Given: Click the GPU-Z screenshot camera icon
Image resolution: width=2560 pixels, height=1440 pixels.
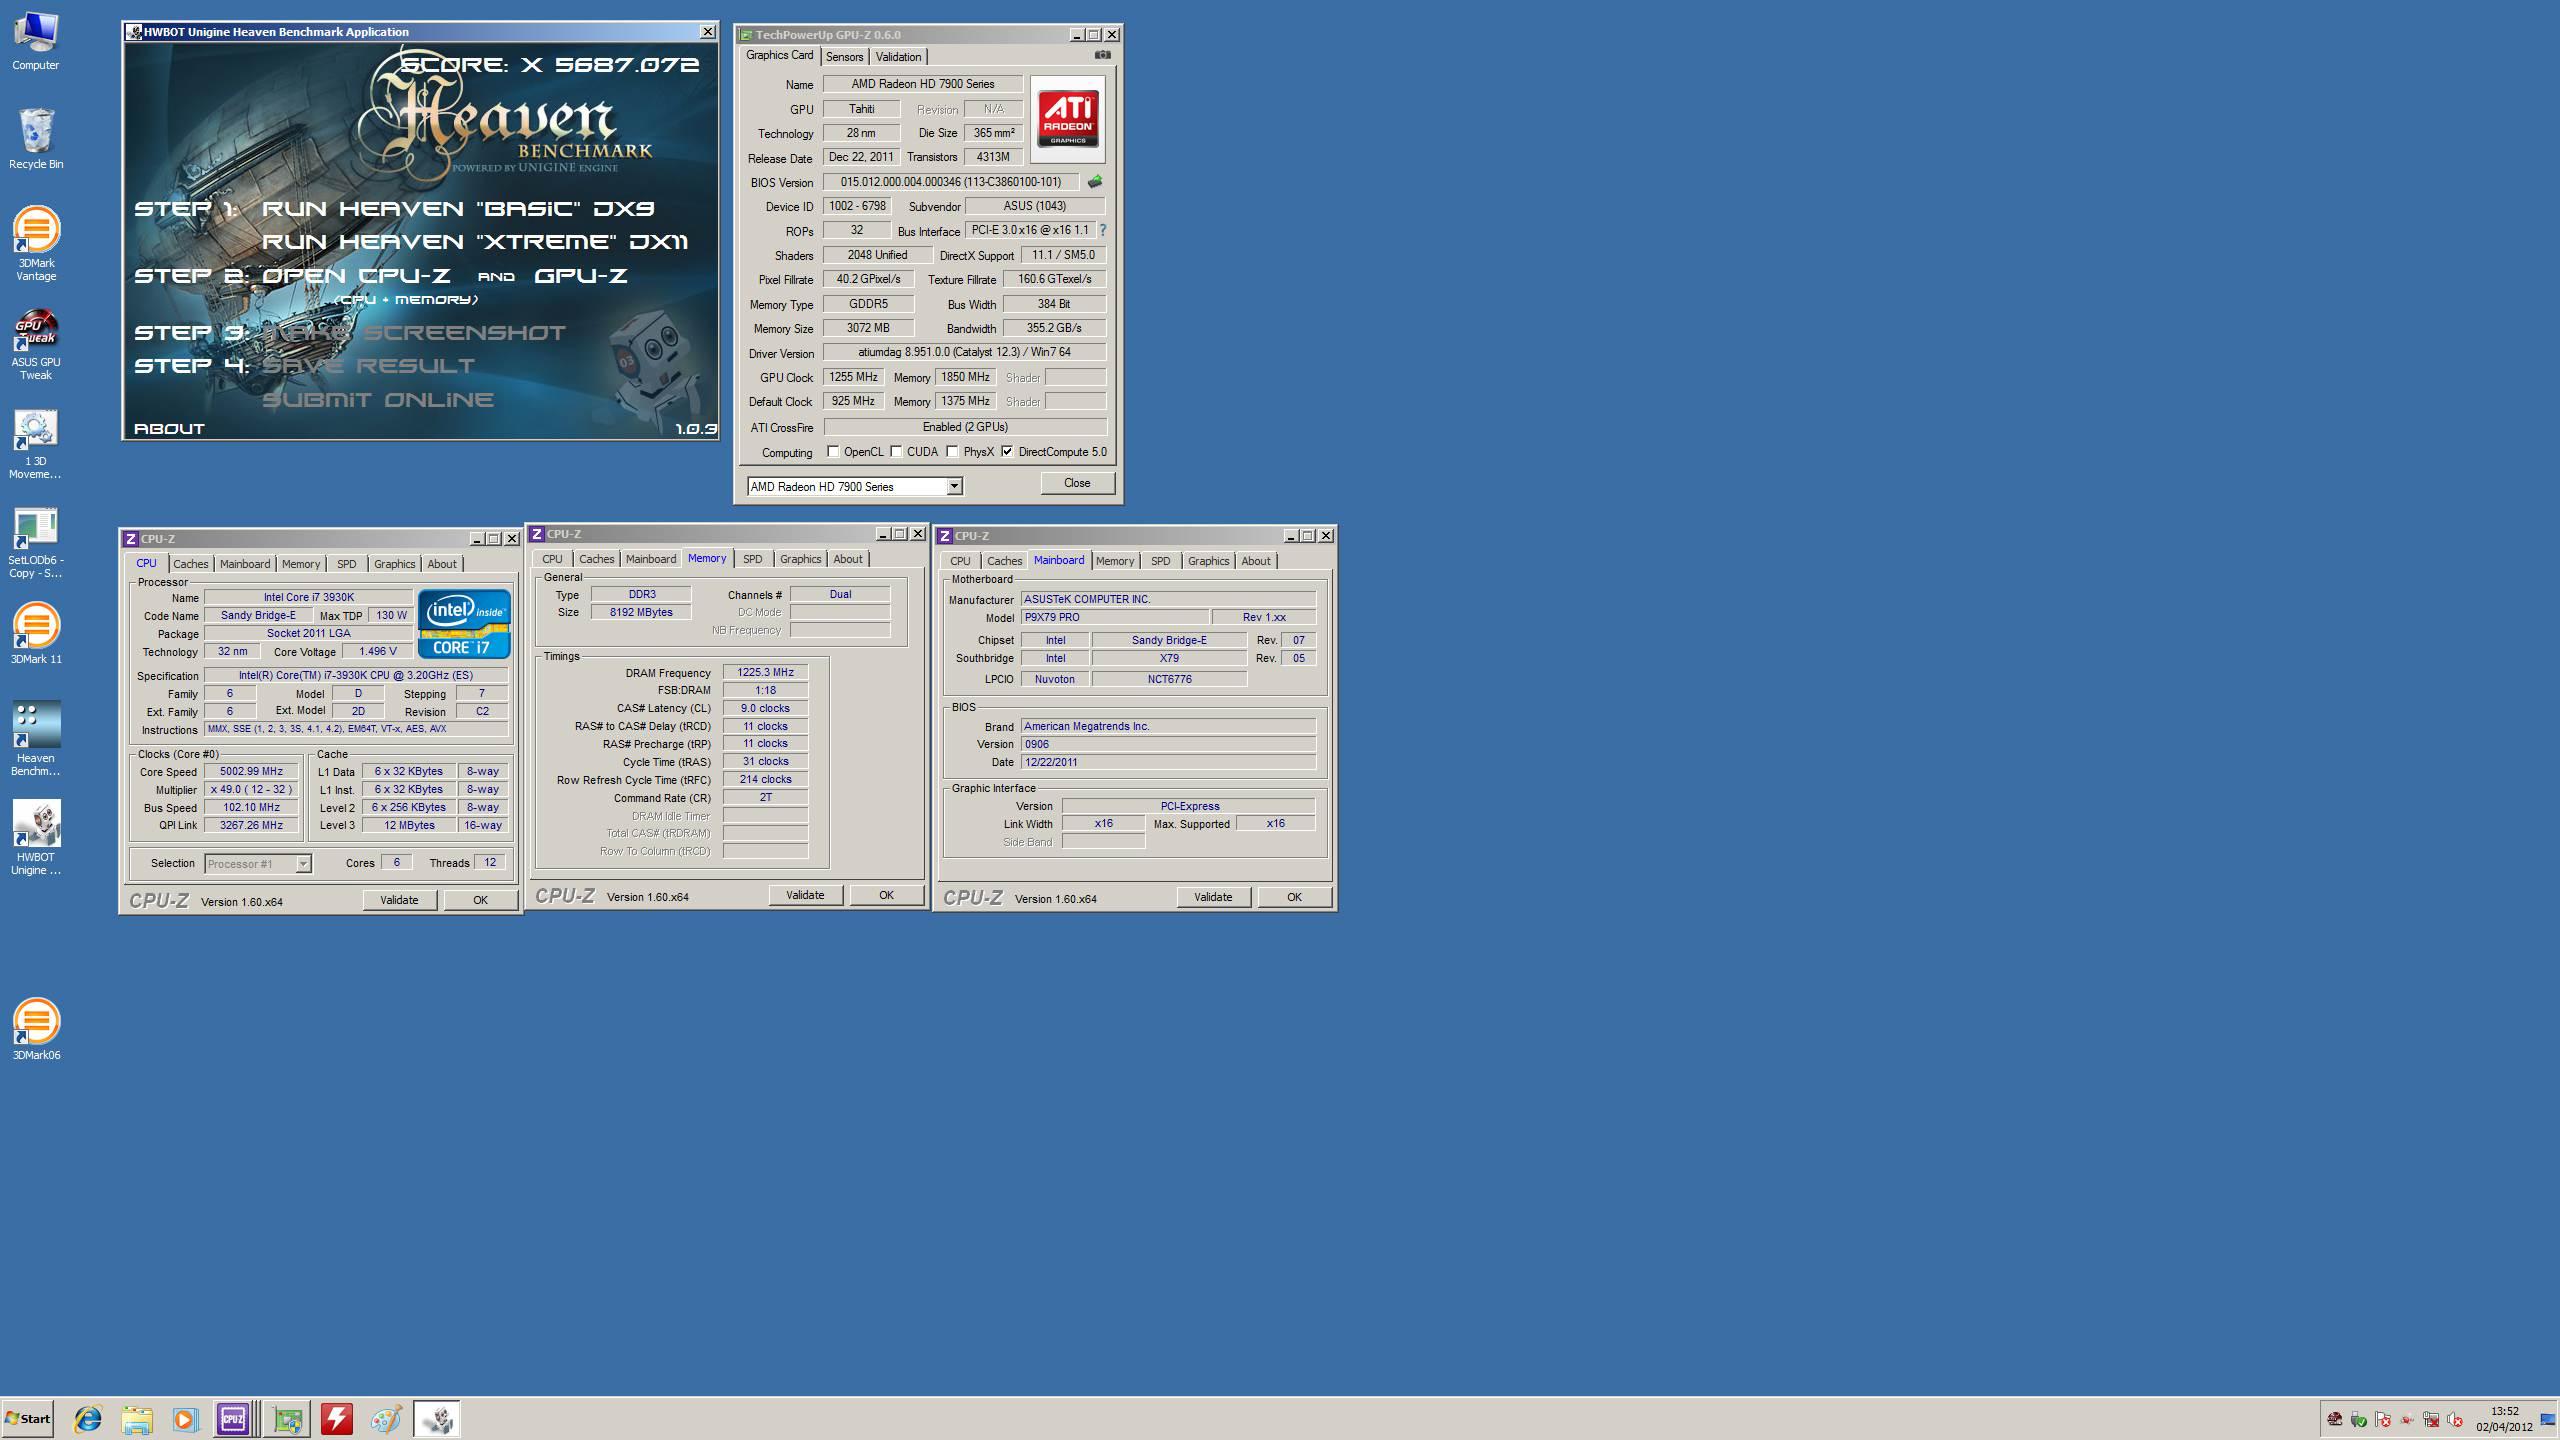Looking at the screenshot, I should pos(1102,55).
